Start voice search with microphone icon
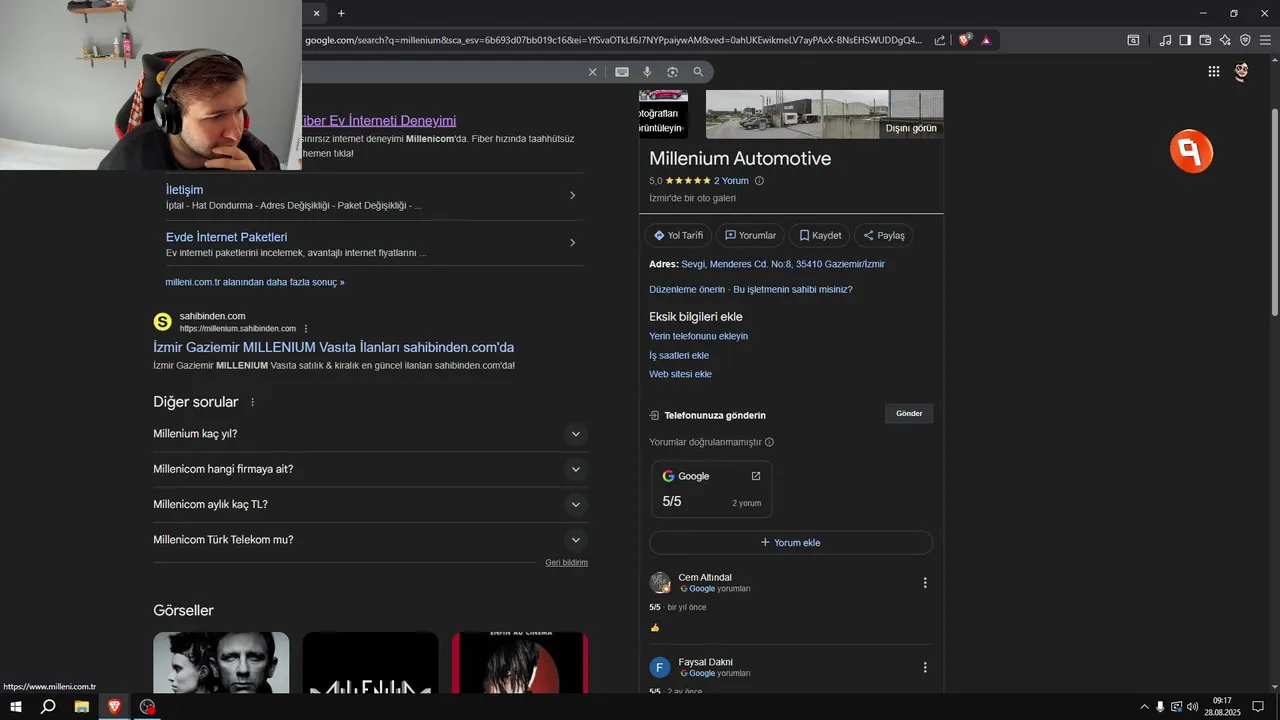Image resolution: width=1280 pixels, height=720 pixels. coord(647,72)
